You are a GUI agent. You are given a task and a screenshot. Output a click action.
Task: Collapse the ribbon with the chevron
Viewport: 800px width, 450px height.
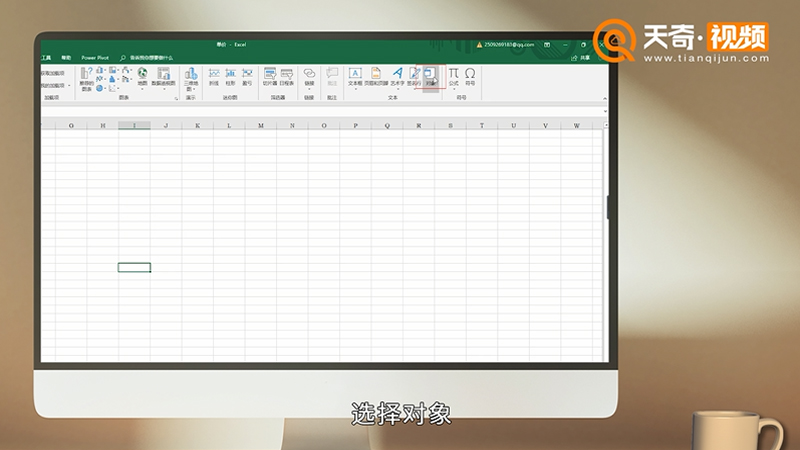coord(605,98)
